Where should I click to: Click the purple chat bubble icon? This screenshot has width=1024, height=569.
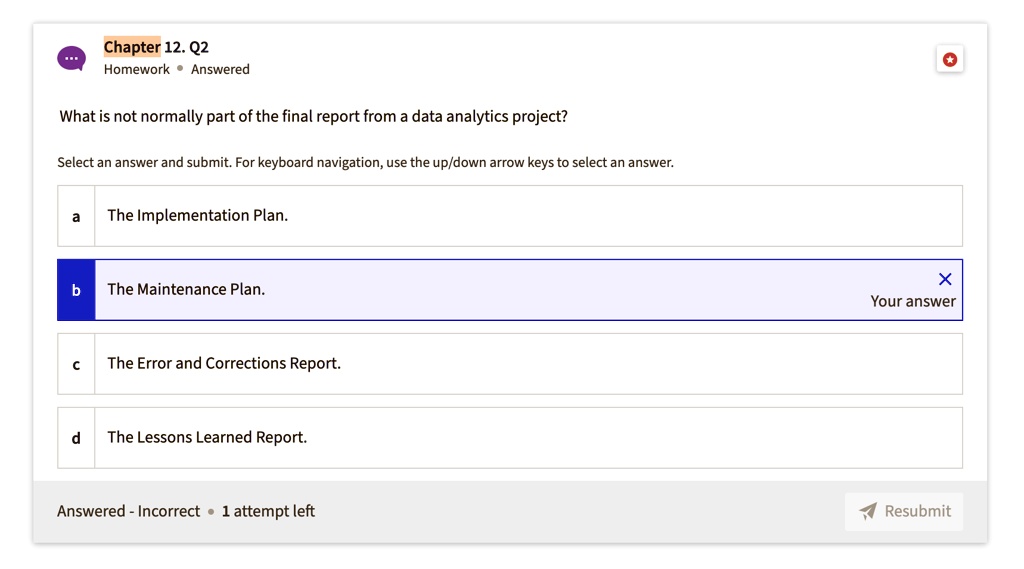click(x=71, y=59)
